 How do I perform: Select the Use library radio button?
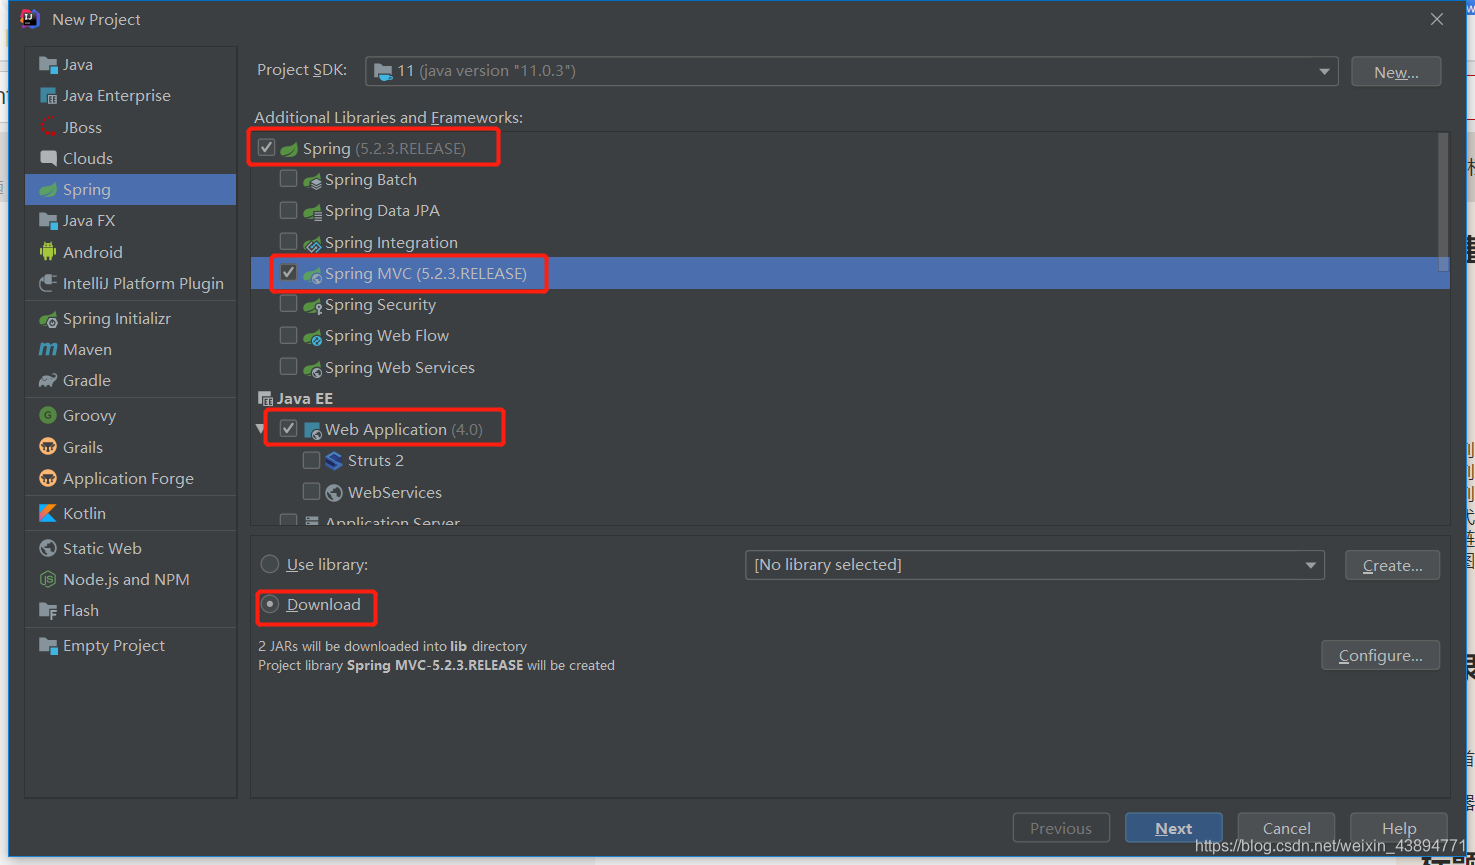(x=270, y=564)
